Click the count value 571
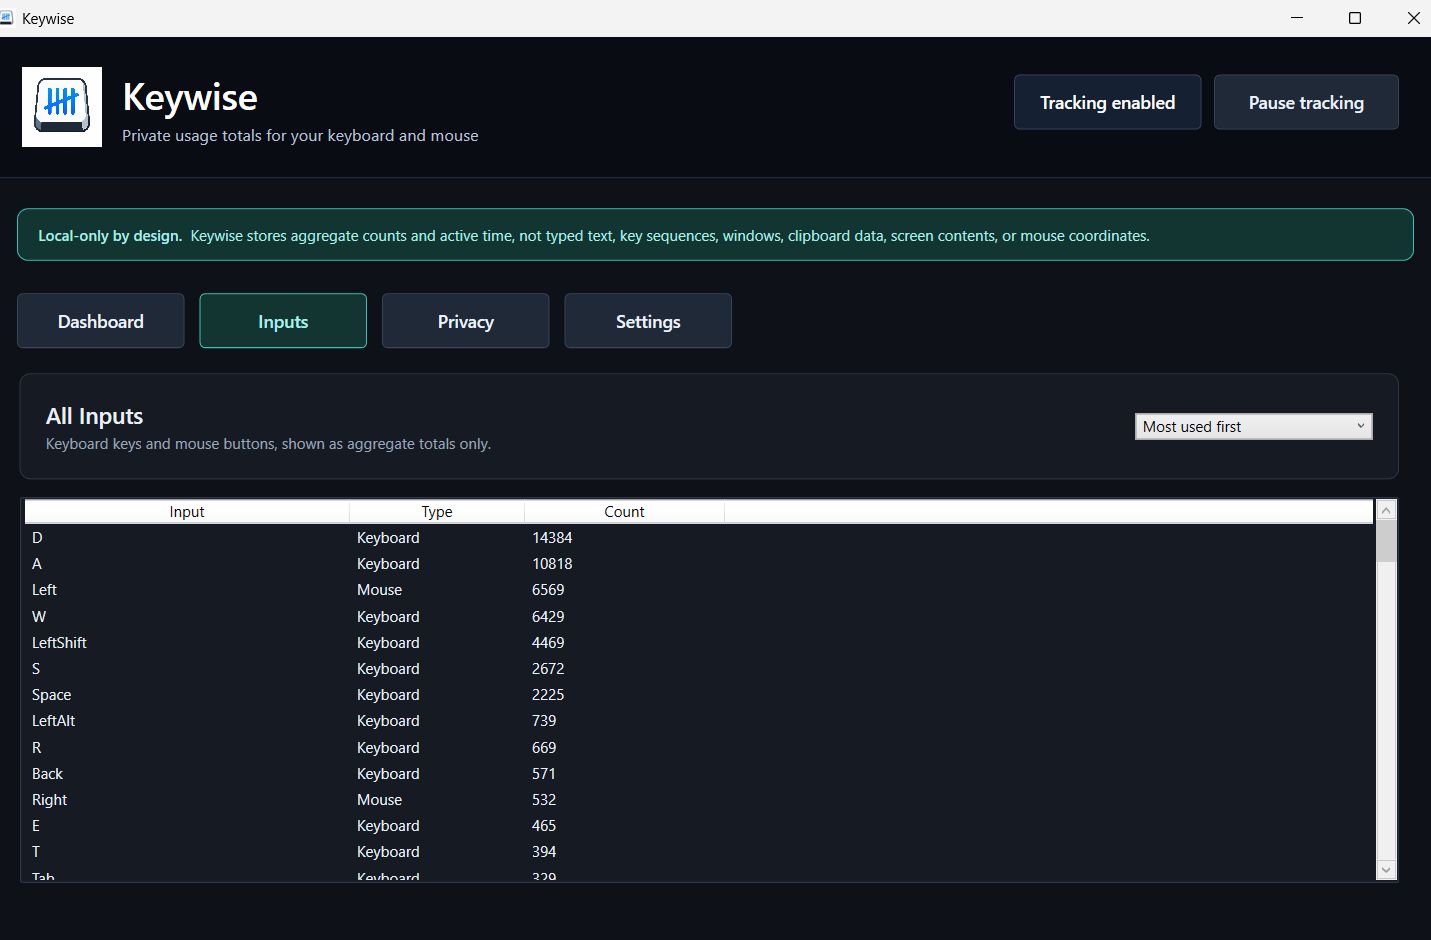1431x940 pixels. (x=544, y=774)
